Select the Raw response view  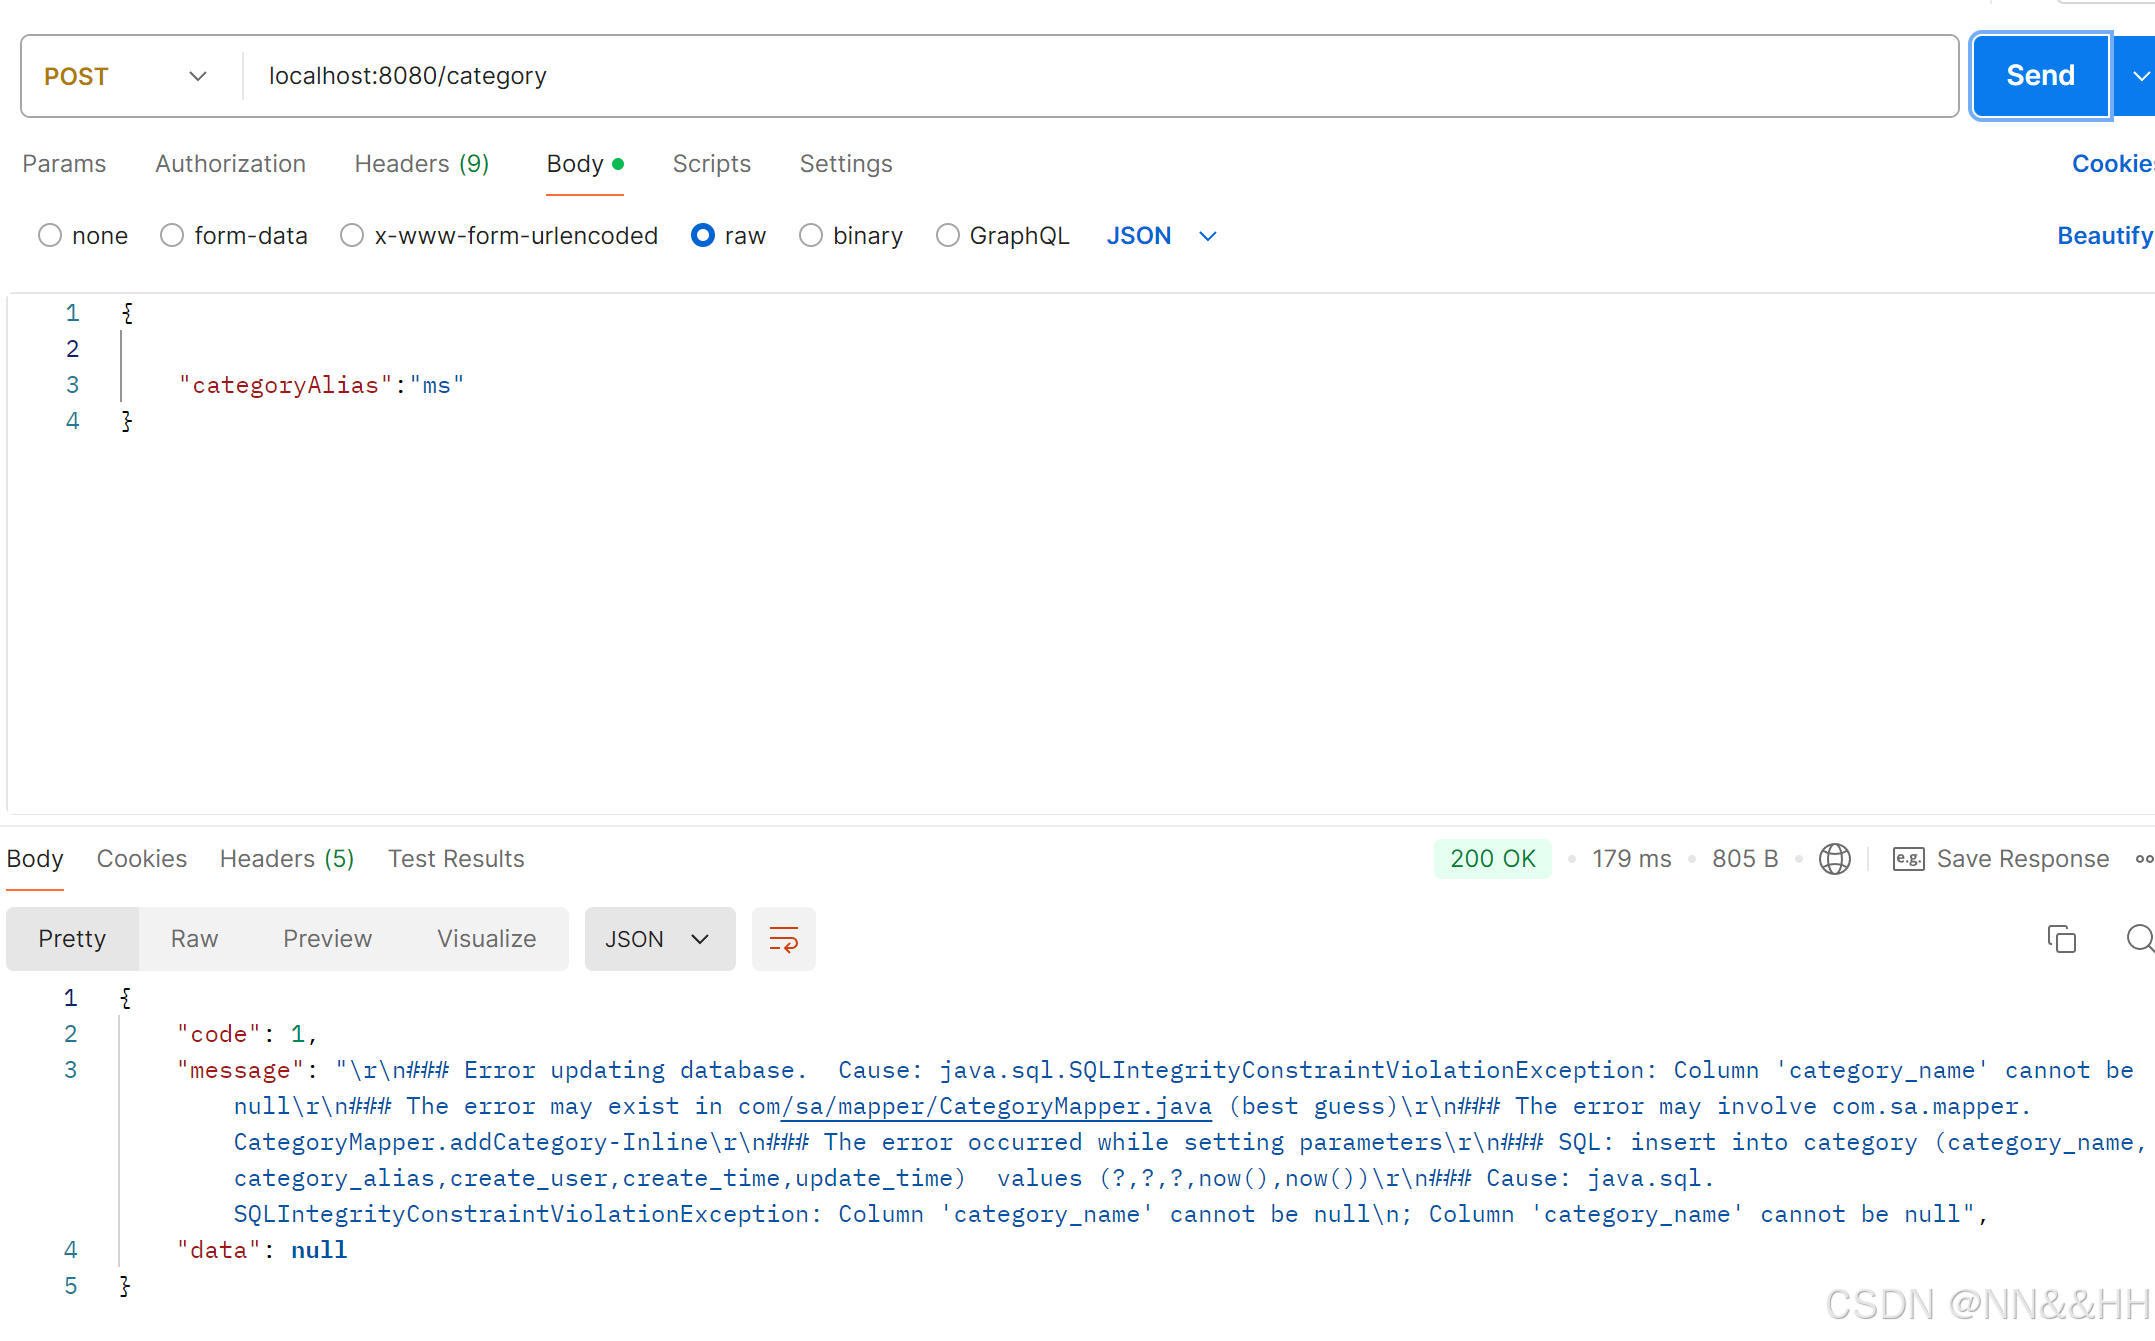(194, 938)
